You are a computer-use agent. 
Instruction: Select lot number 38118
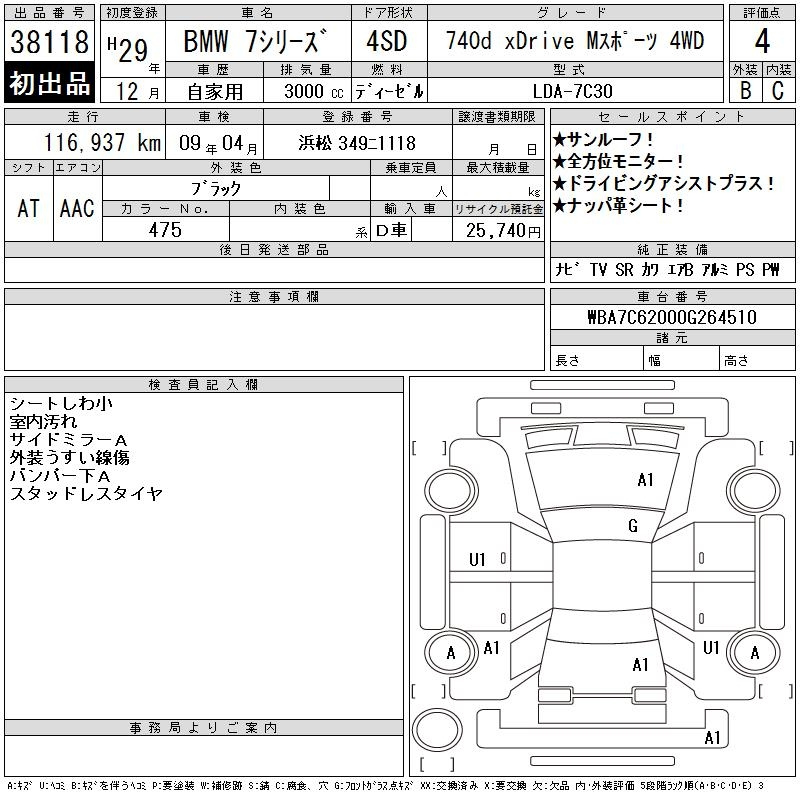pyautogui.click(x=49, y=42)
